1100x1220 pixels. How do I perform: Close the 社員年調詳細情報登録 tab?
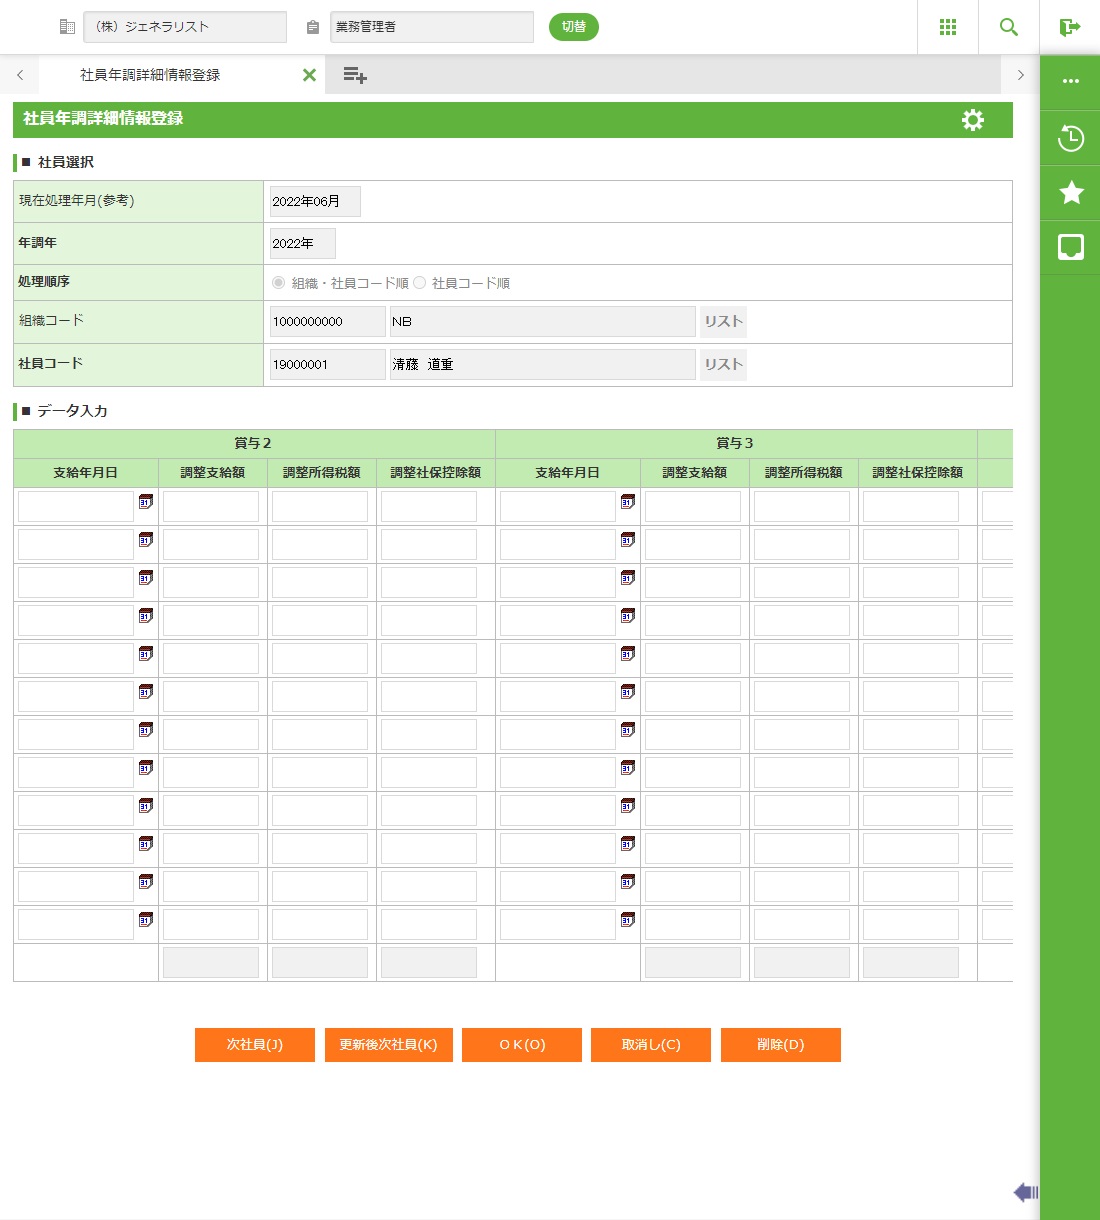[309, 75]
